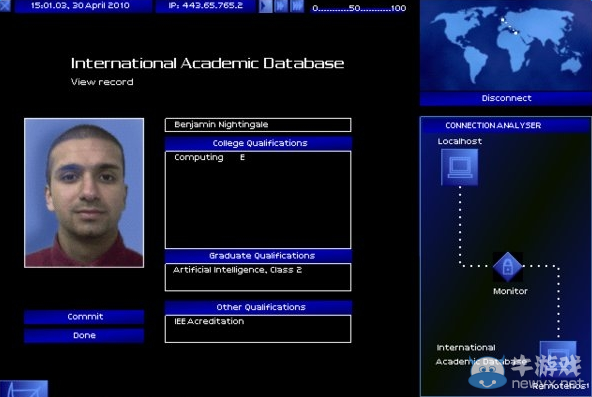Click the Connection Analyser panel title
The image size is (592, 397).
click(x=493, y=125)
